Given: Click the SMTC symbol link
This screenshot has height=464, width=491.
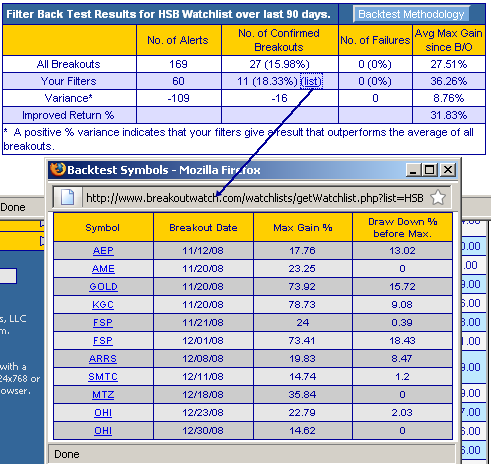Looking at the screenshot, I should (103, 377).
